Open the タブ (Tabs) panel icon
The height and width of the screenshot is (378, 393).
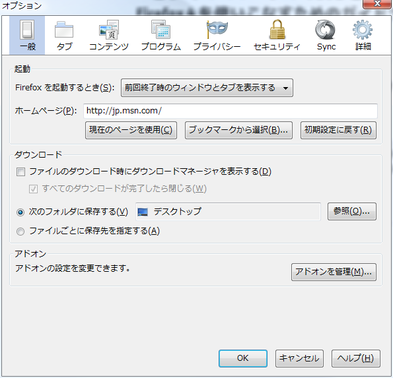click(x=64, y=35)
